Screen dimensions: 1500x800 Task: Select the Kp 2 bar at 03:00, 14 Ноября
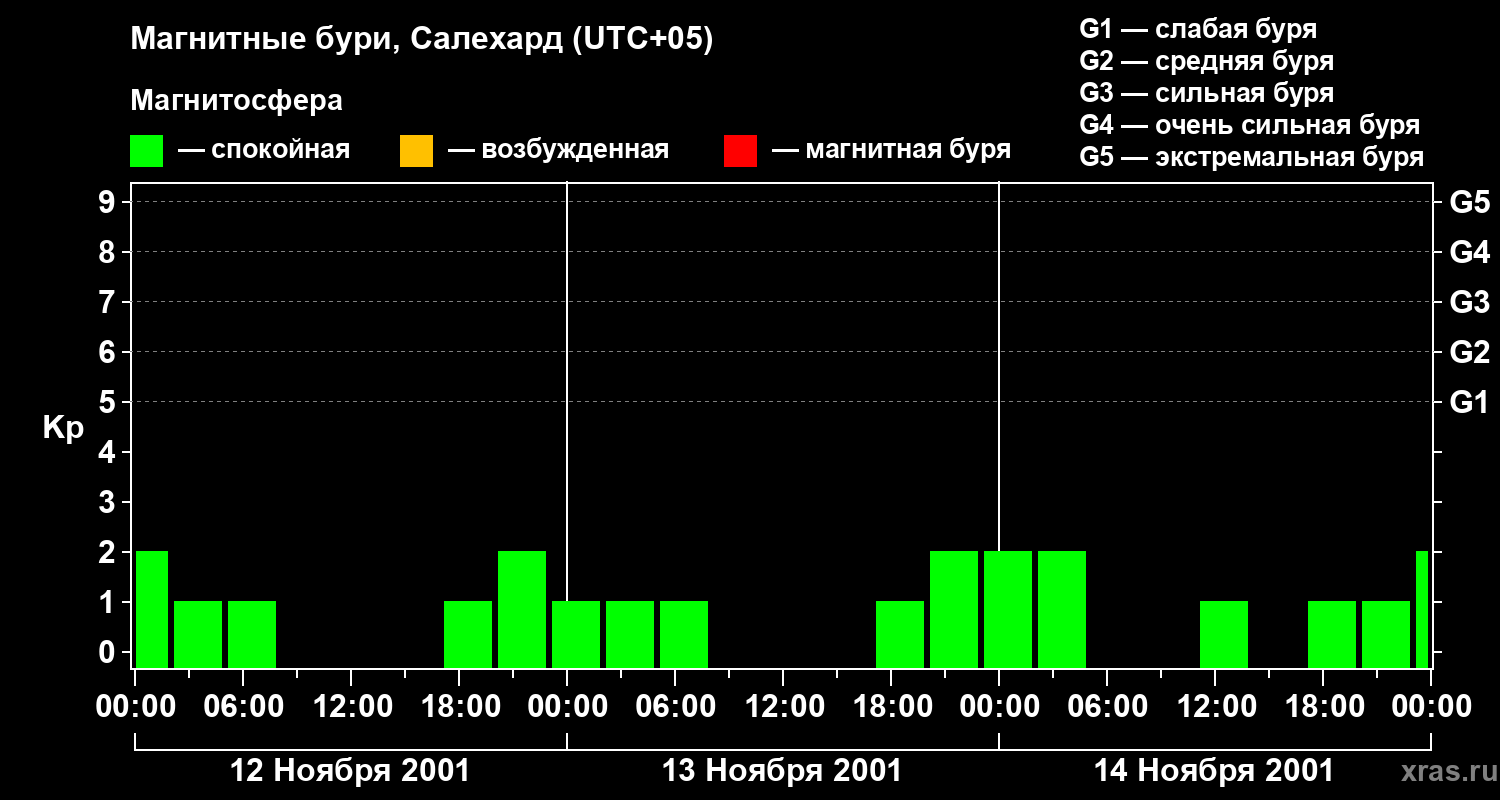1062,609
